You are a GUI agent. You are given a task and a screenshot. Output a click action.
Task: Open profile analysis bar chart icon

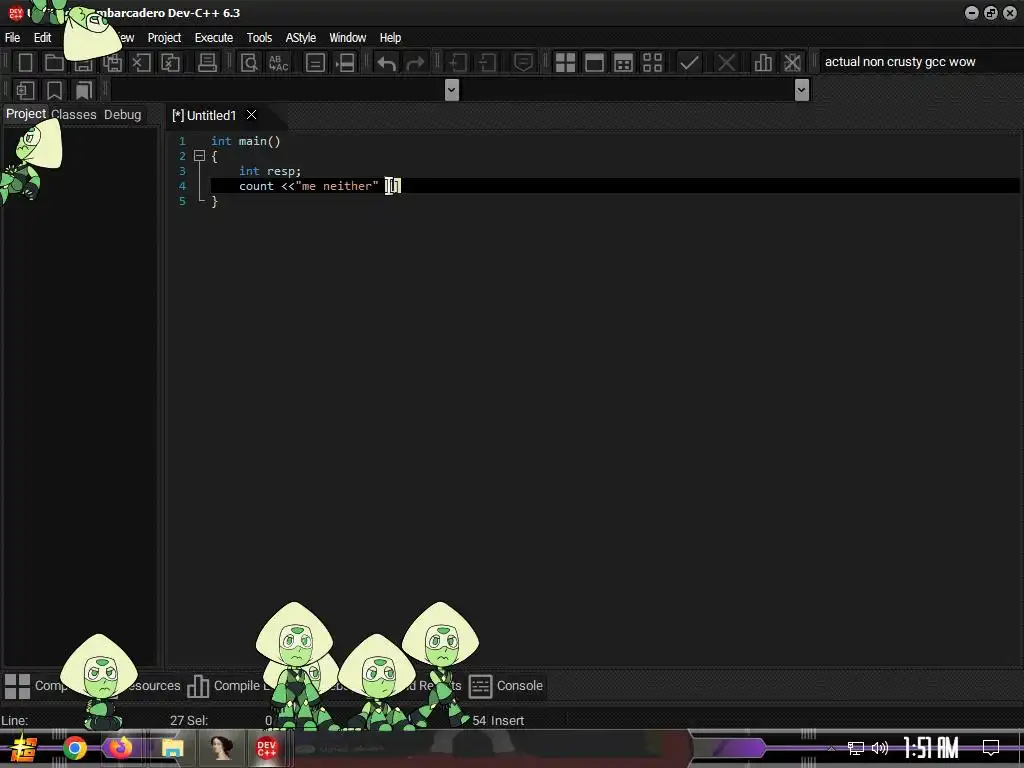coord(763,63)
